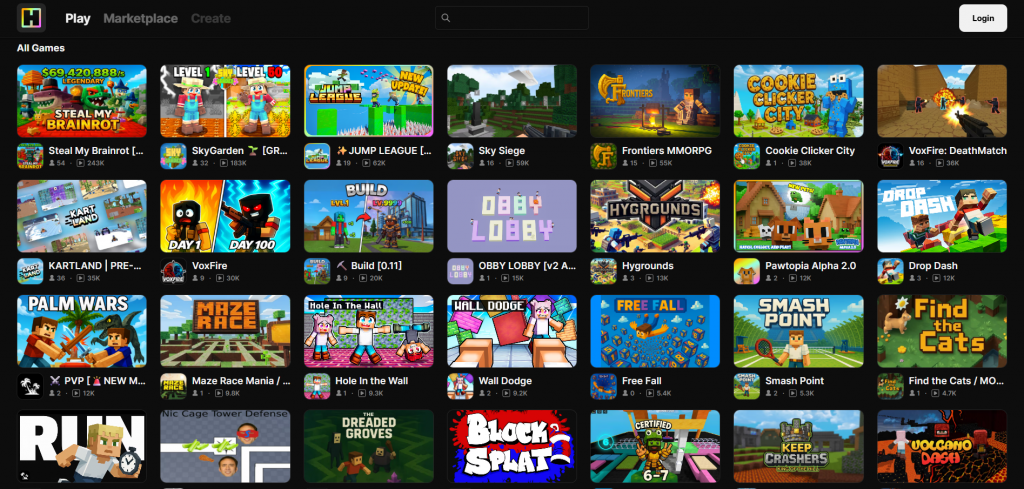Open the Drop Dash title link
Screen dimensions: 1024x489
pos(933,266)
